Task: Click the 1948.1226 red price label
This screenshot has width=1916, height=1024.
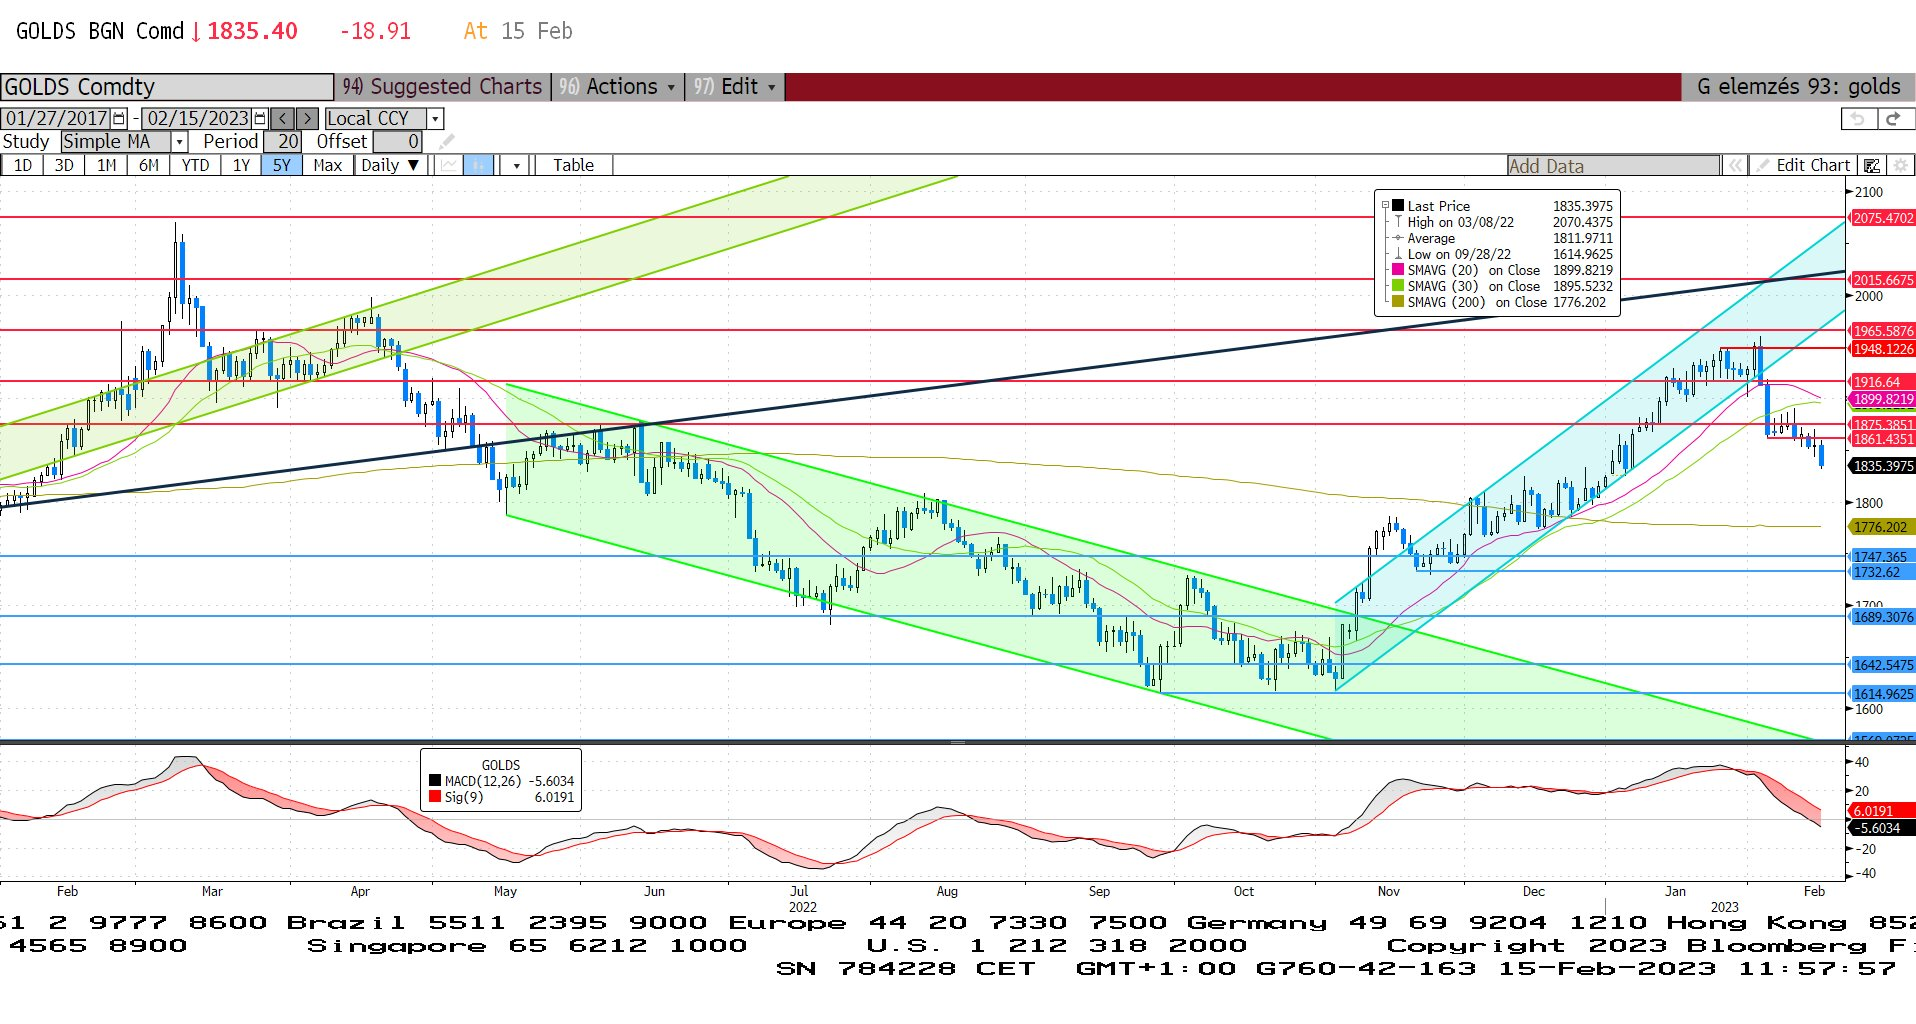Action: tap(1883, 349)
